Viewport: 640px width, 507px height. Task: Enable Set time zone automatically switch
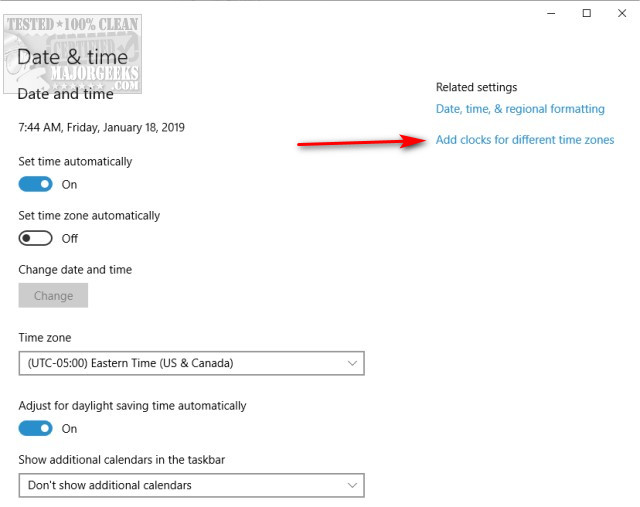[35, 238]
